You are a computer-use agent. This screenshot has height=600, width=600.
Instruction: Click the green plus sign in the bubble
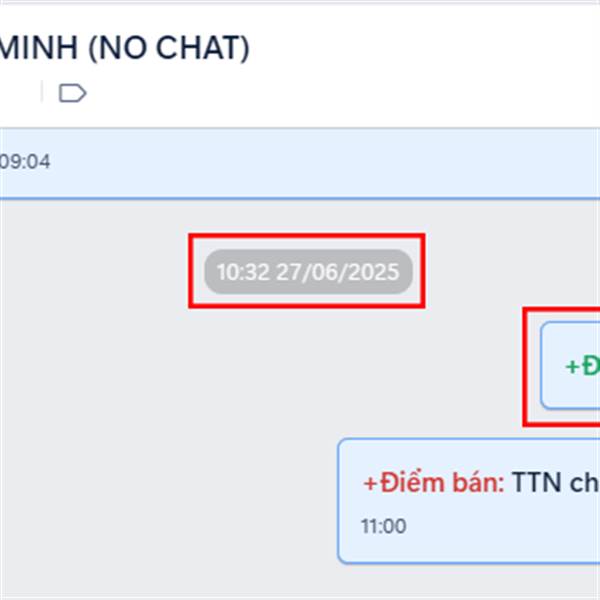(572, 367)
